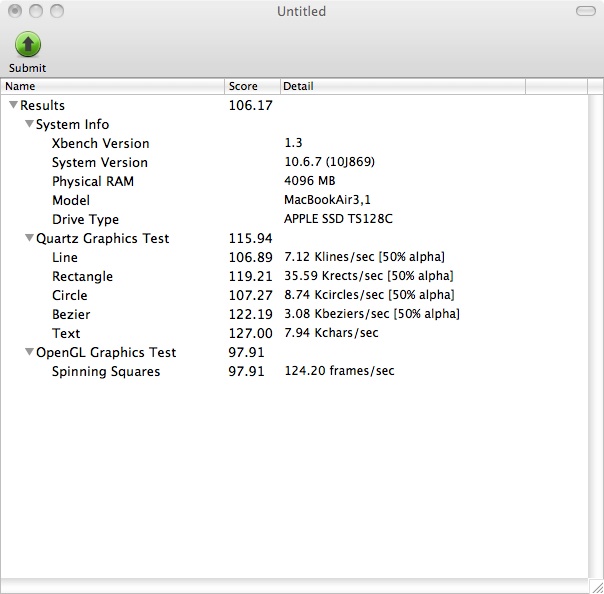
Task: Collapse the Results disclosure triangle
Action: coord(13,105)
